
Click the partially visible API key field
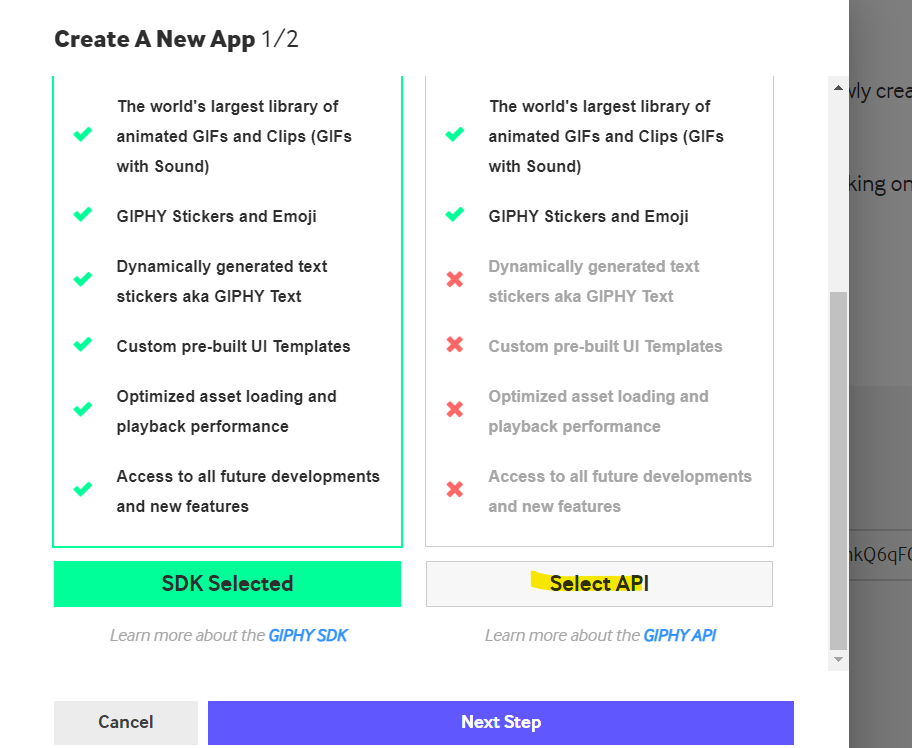tap(885, 552)
